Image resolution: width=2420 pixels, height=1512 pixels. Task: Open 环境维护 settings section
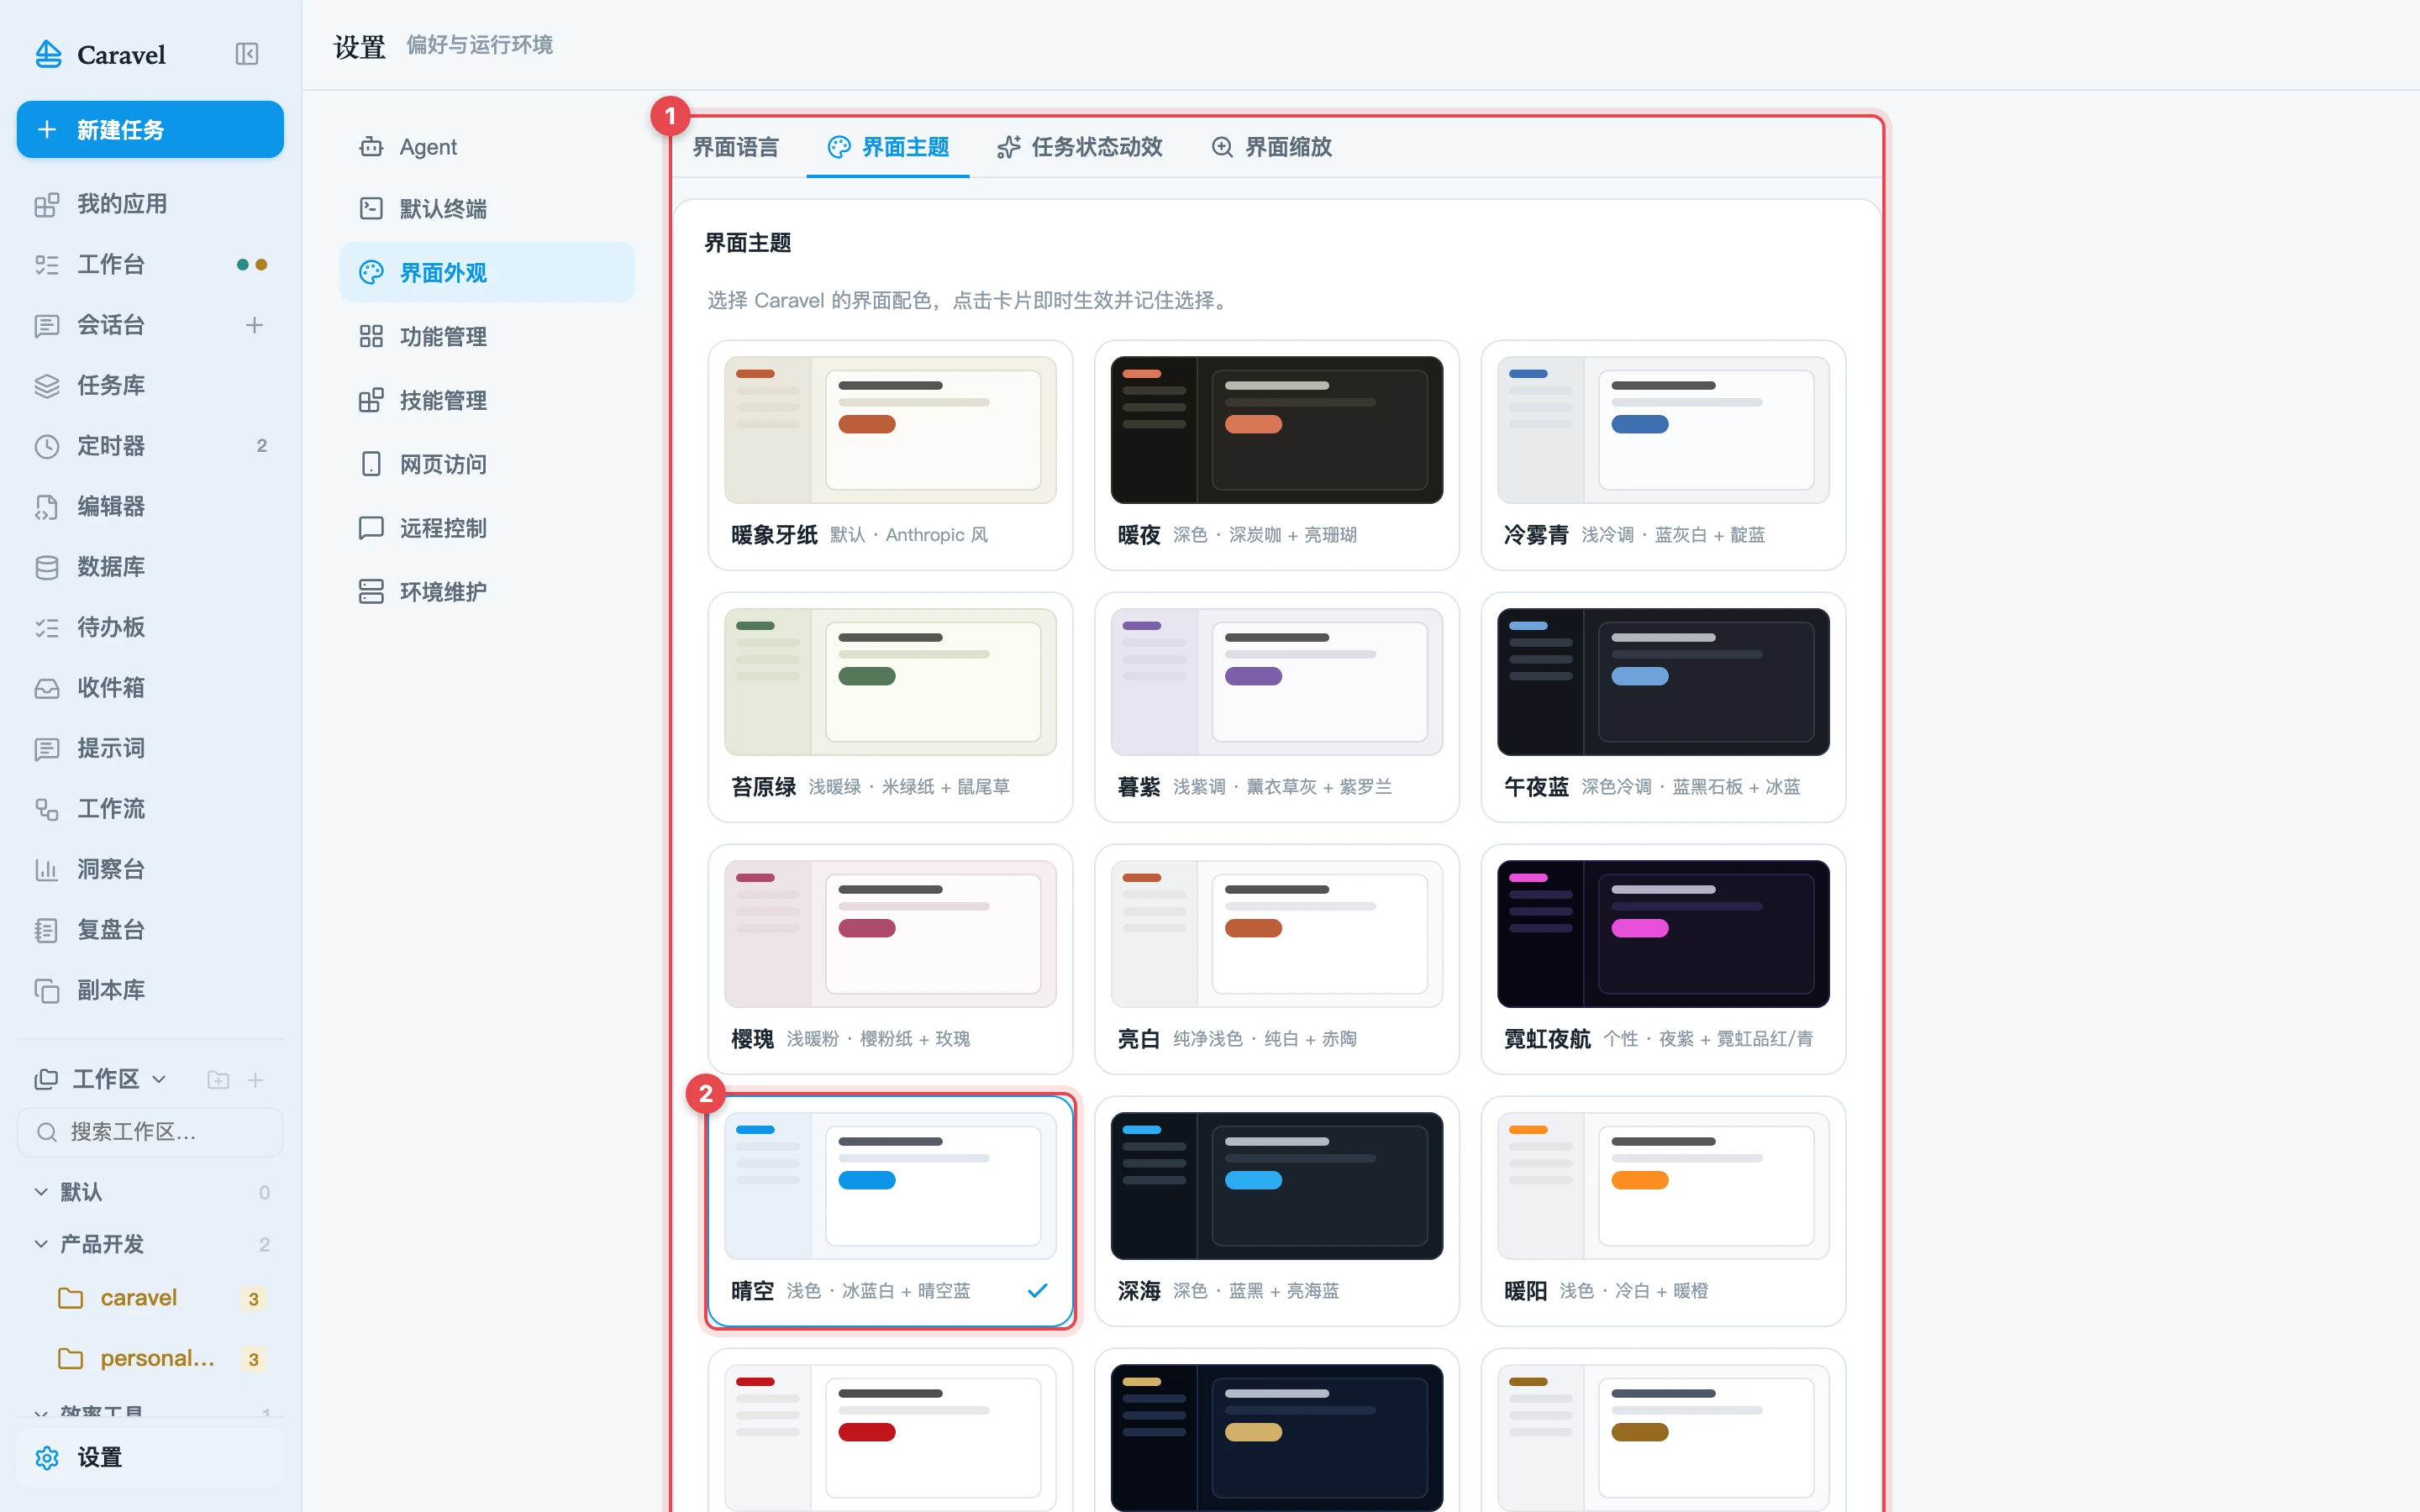[x=487, y=592]
